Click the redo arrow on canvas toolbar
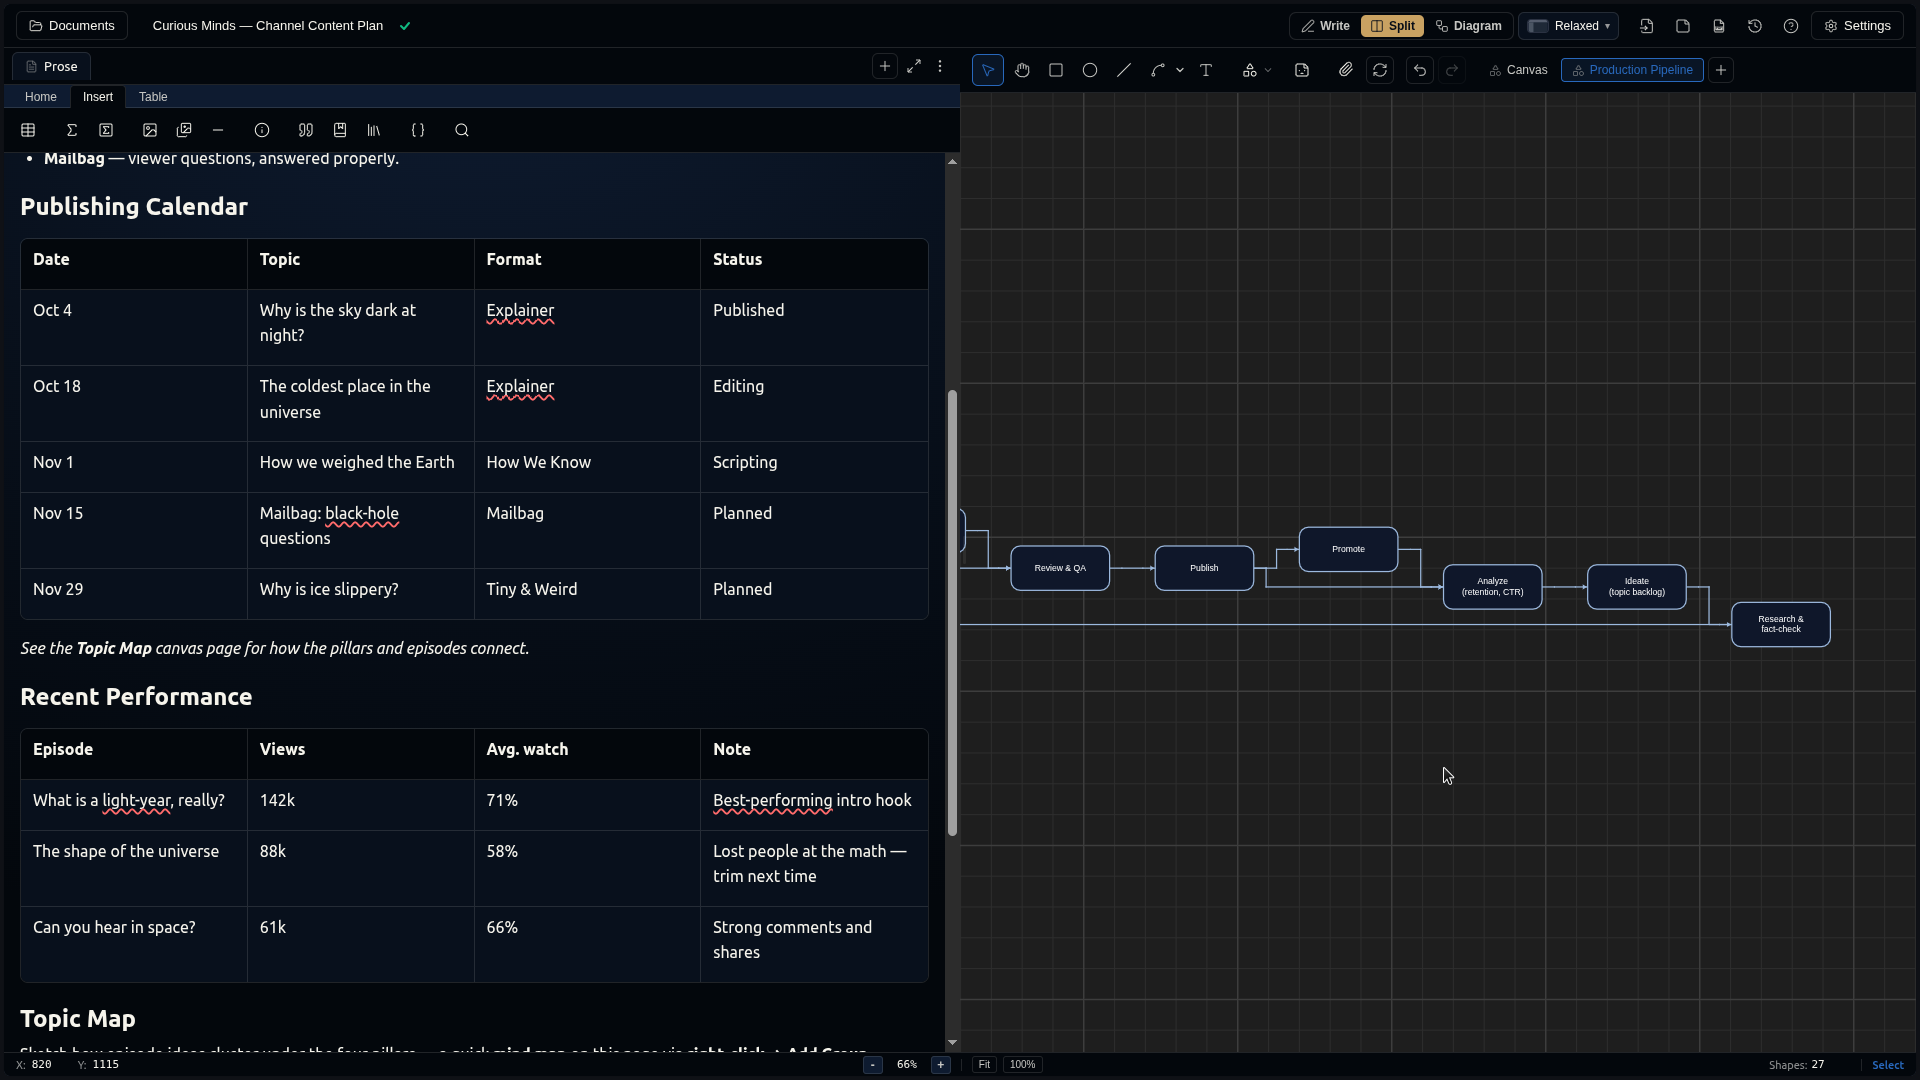 [x=1452, y=70]
